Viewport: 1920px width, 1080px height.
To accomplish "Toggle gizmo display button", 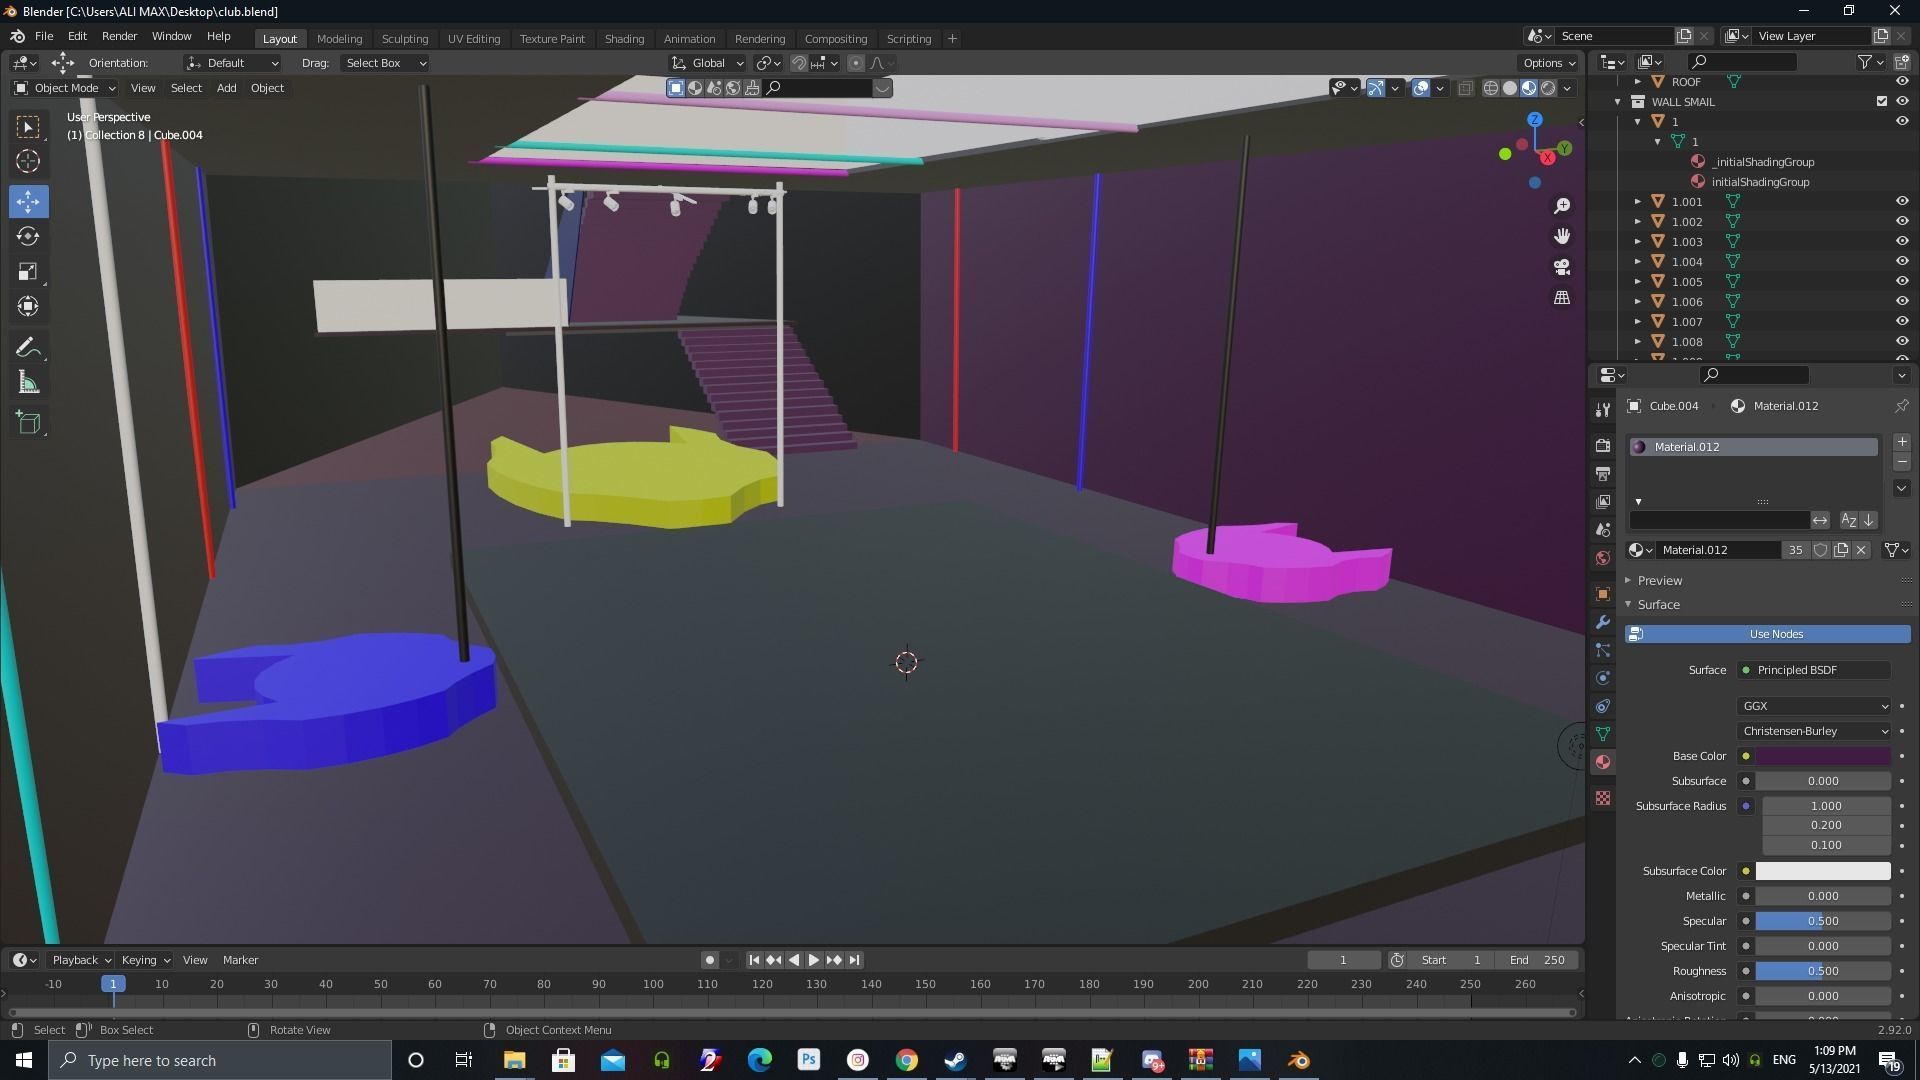I will 1376,88.
